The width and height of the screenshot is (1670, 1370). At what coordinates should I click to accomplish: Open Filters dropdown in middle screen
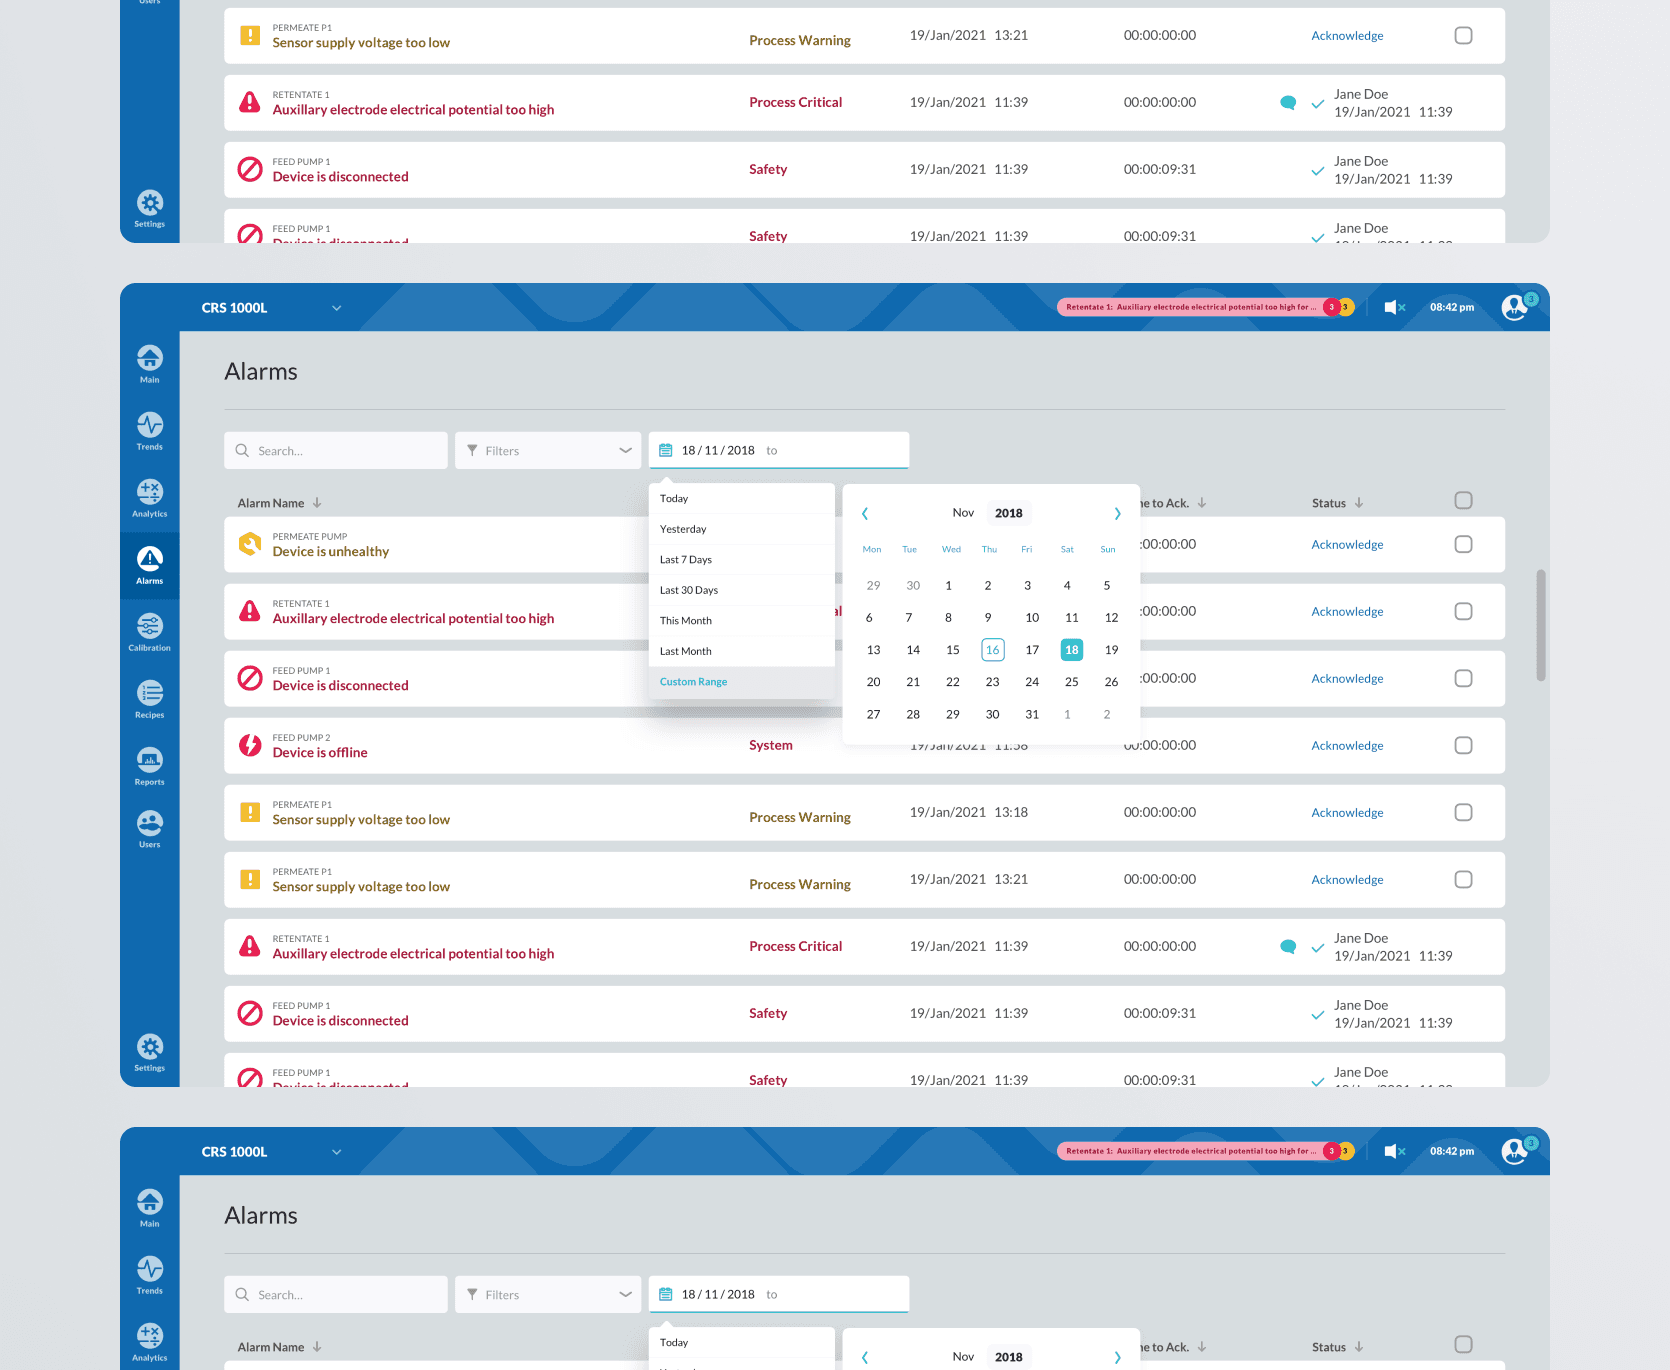coord(548,450)
